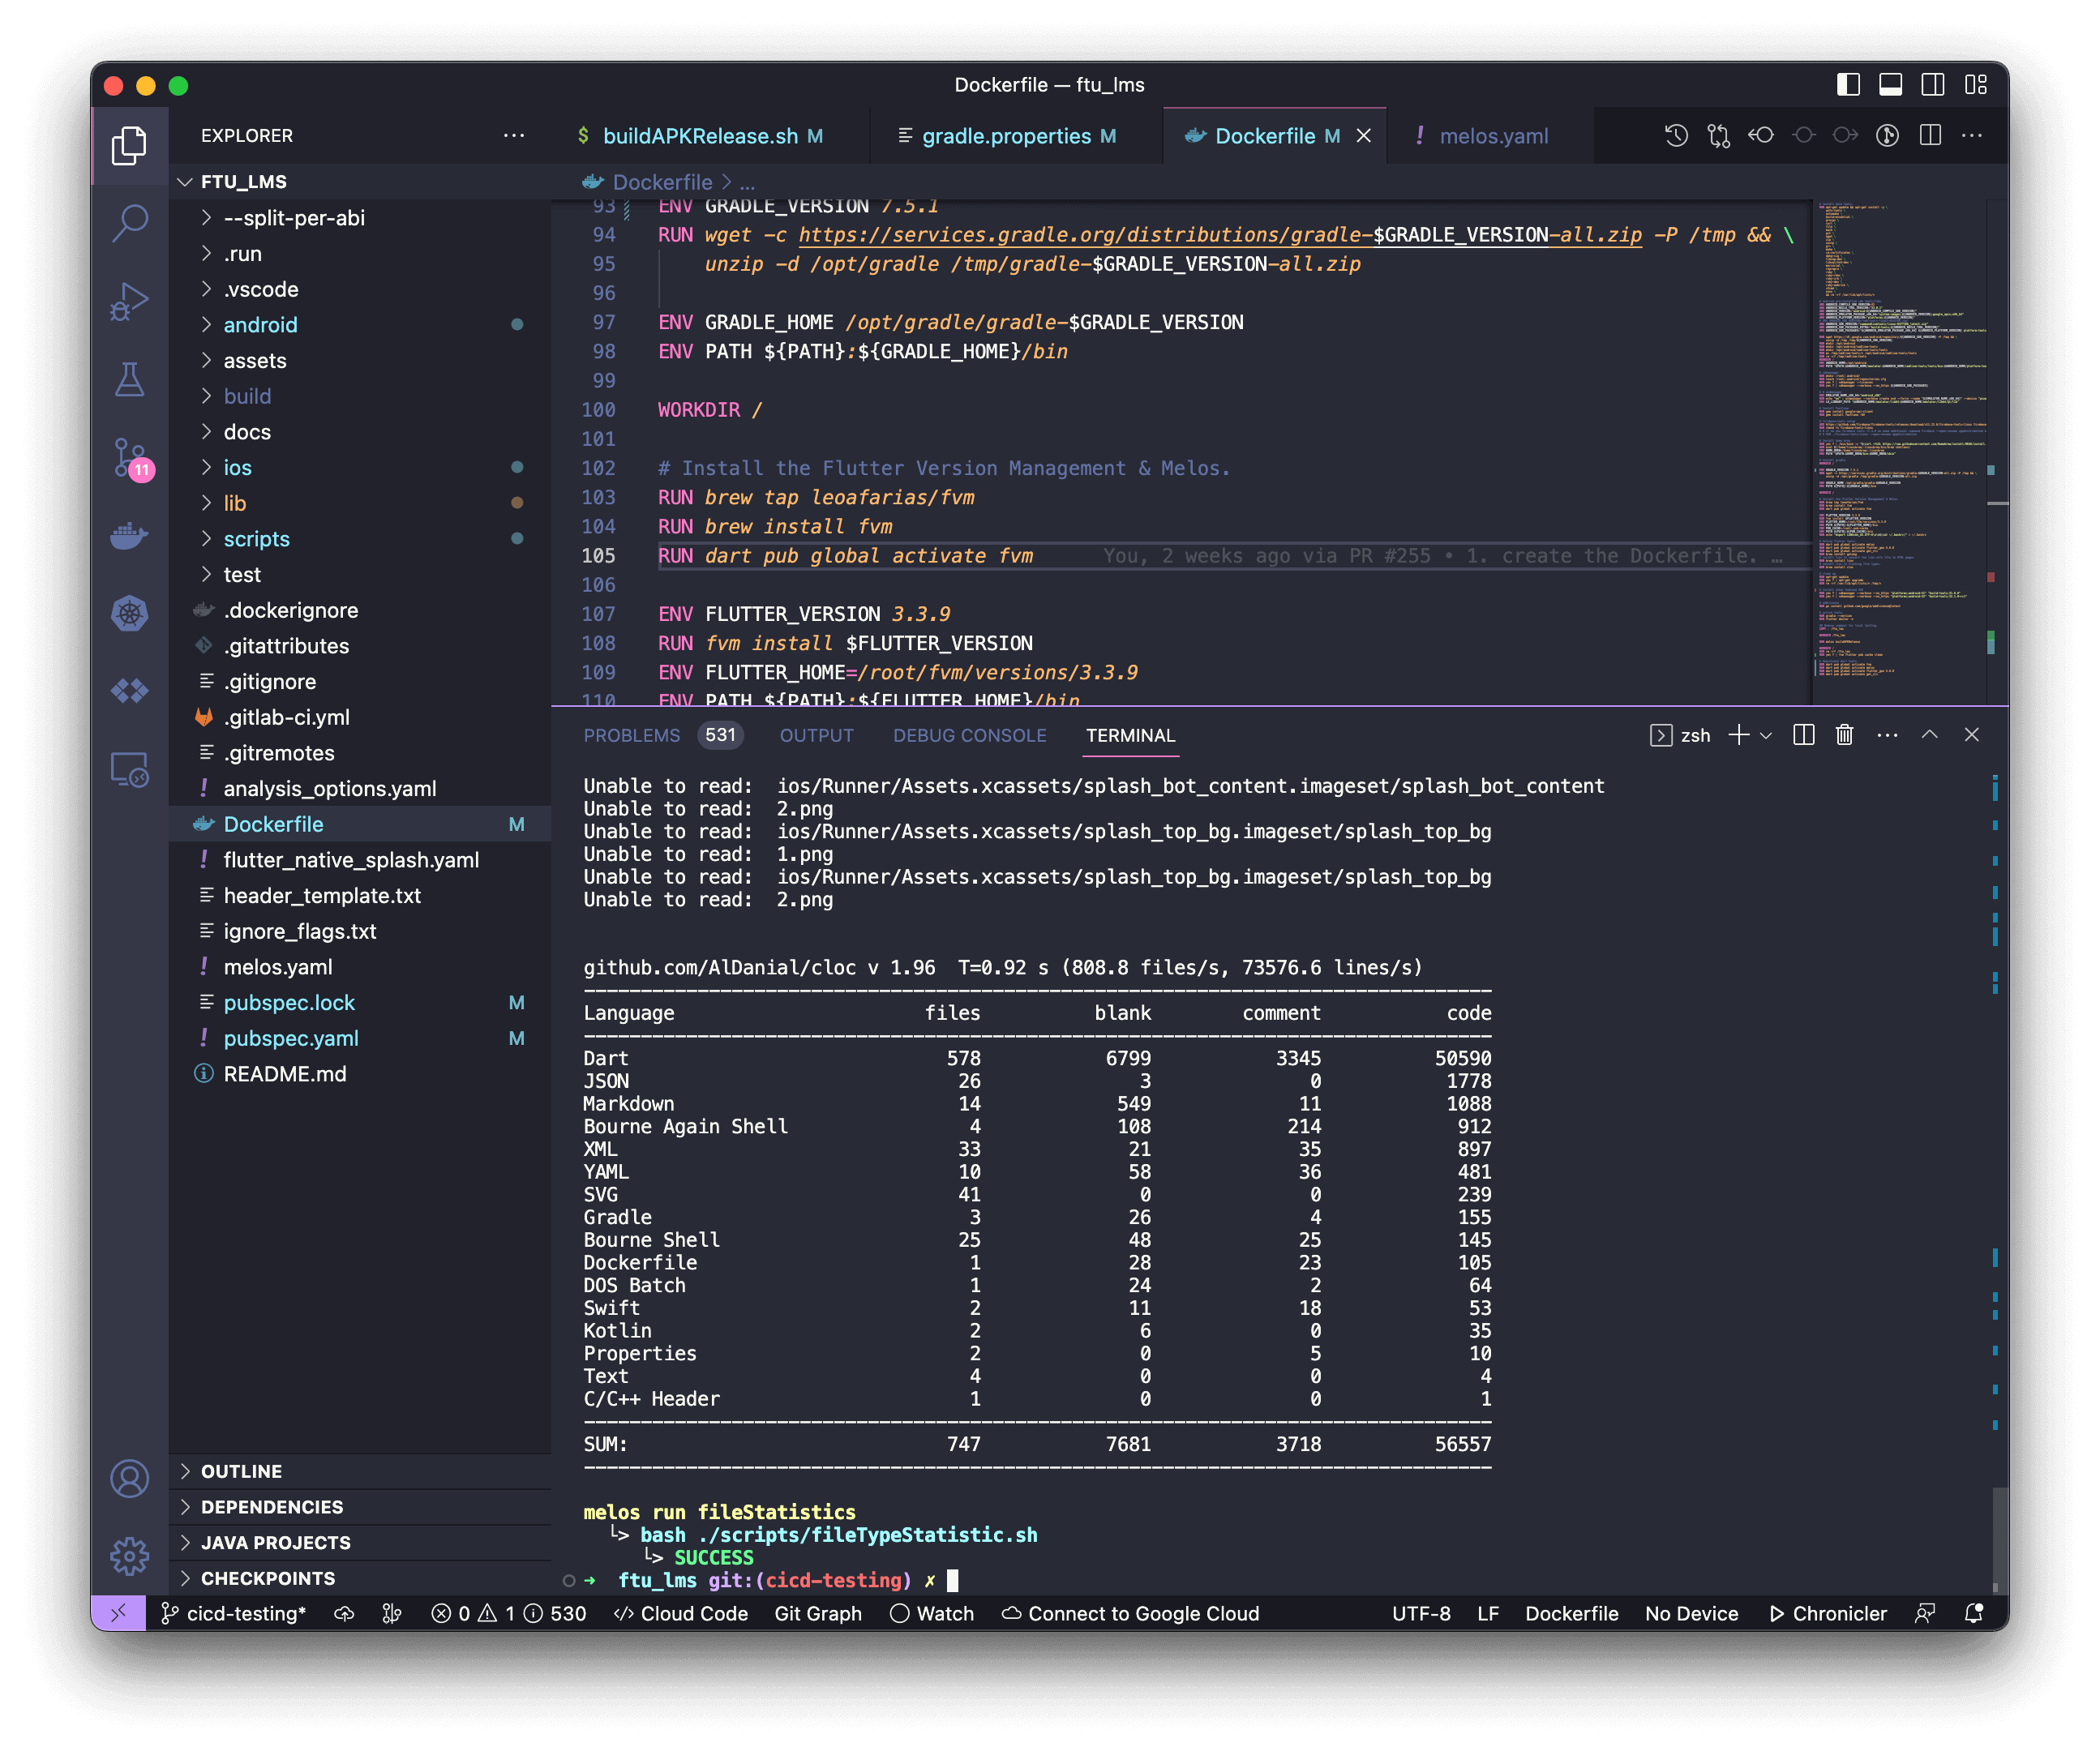The width and height of the screenshot is (2100, 1751).
Task: Toggle the bottom panel layout button
Action: (x=1890, y=85)
